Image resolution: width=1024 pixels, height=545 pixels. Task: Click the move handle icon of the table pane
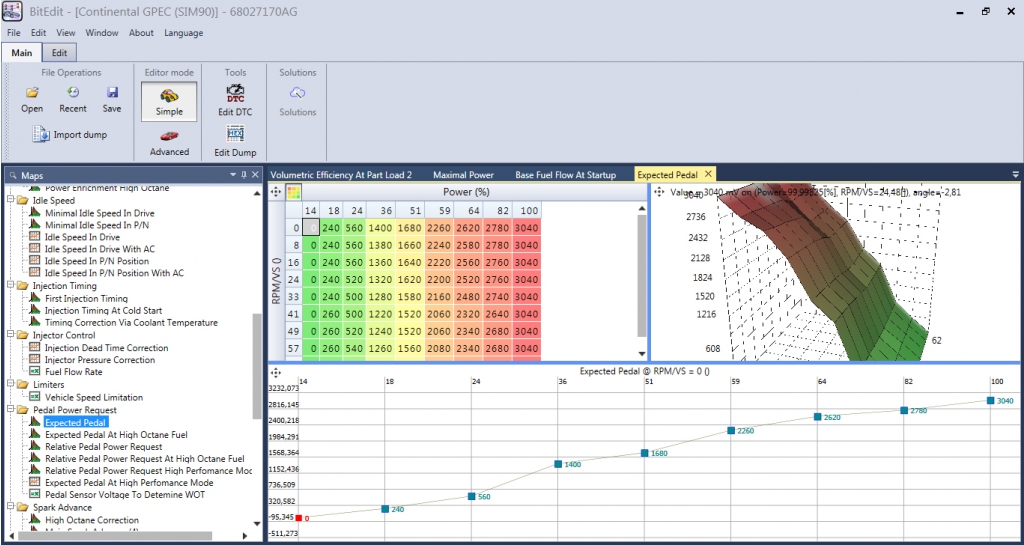[x=276, y=192]
